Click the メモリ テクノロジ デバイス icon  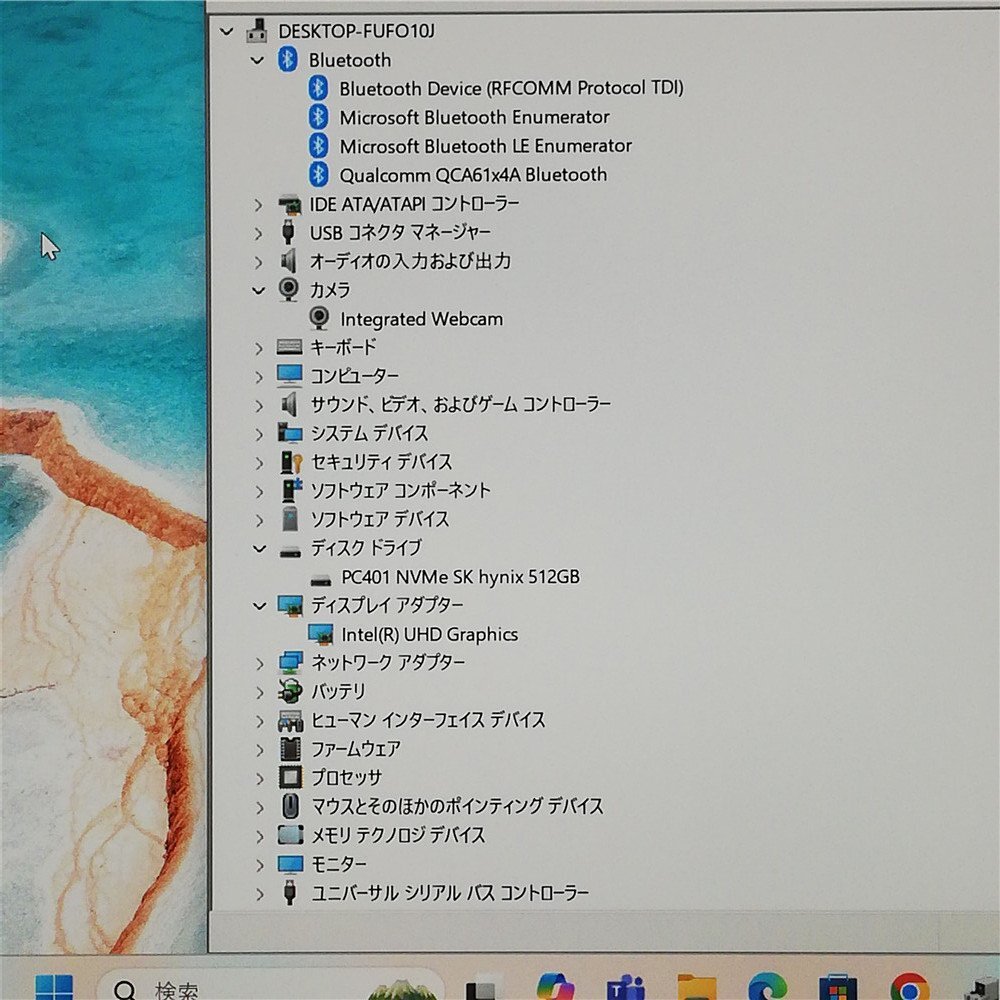click(291, 835)
